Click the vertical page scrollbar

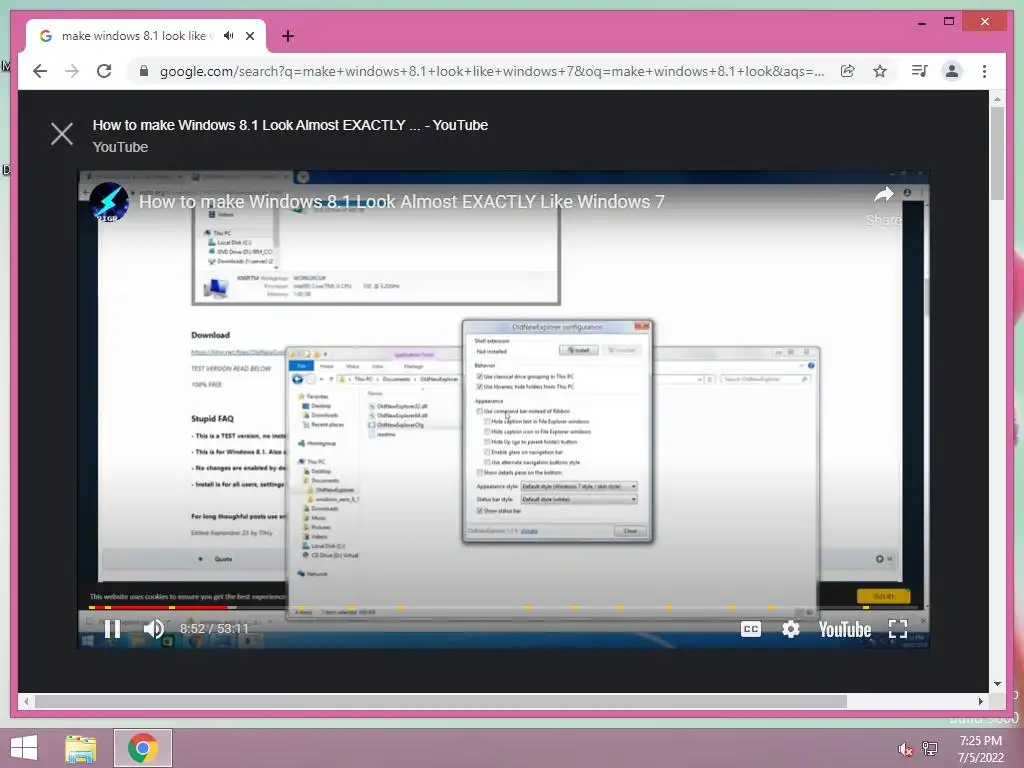[997, 153]
